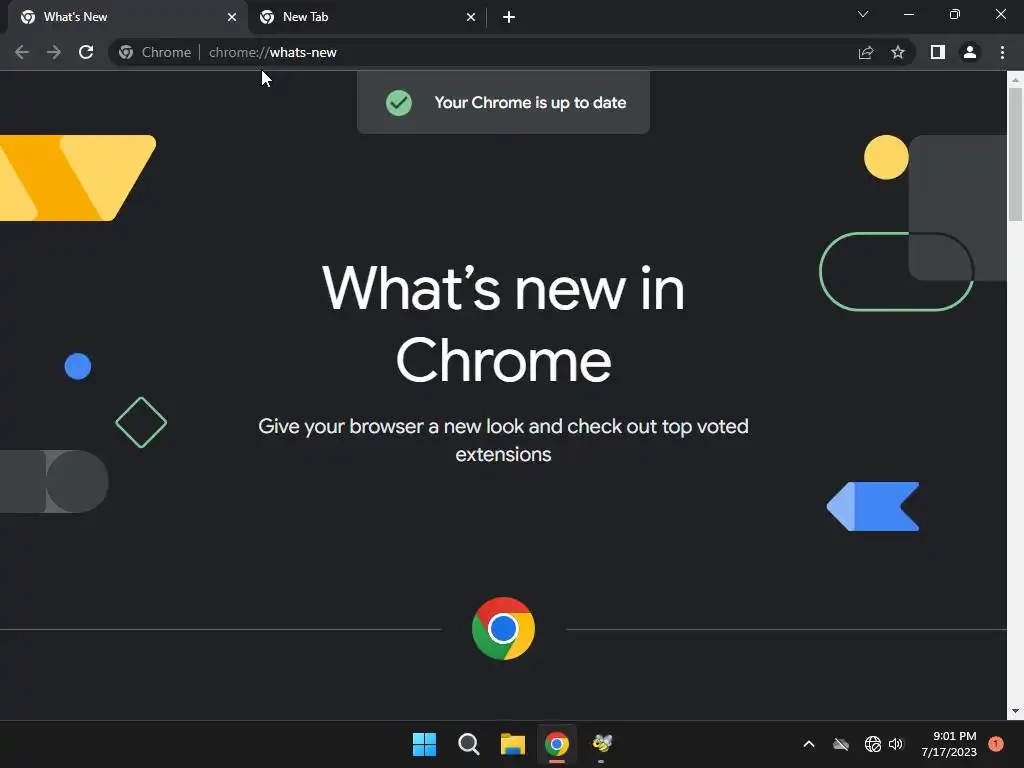Image resolution: width=1024 pixels, height=768 pixels.
Task: Click the forward navigation arrow
Action: (54, 52)
